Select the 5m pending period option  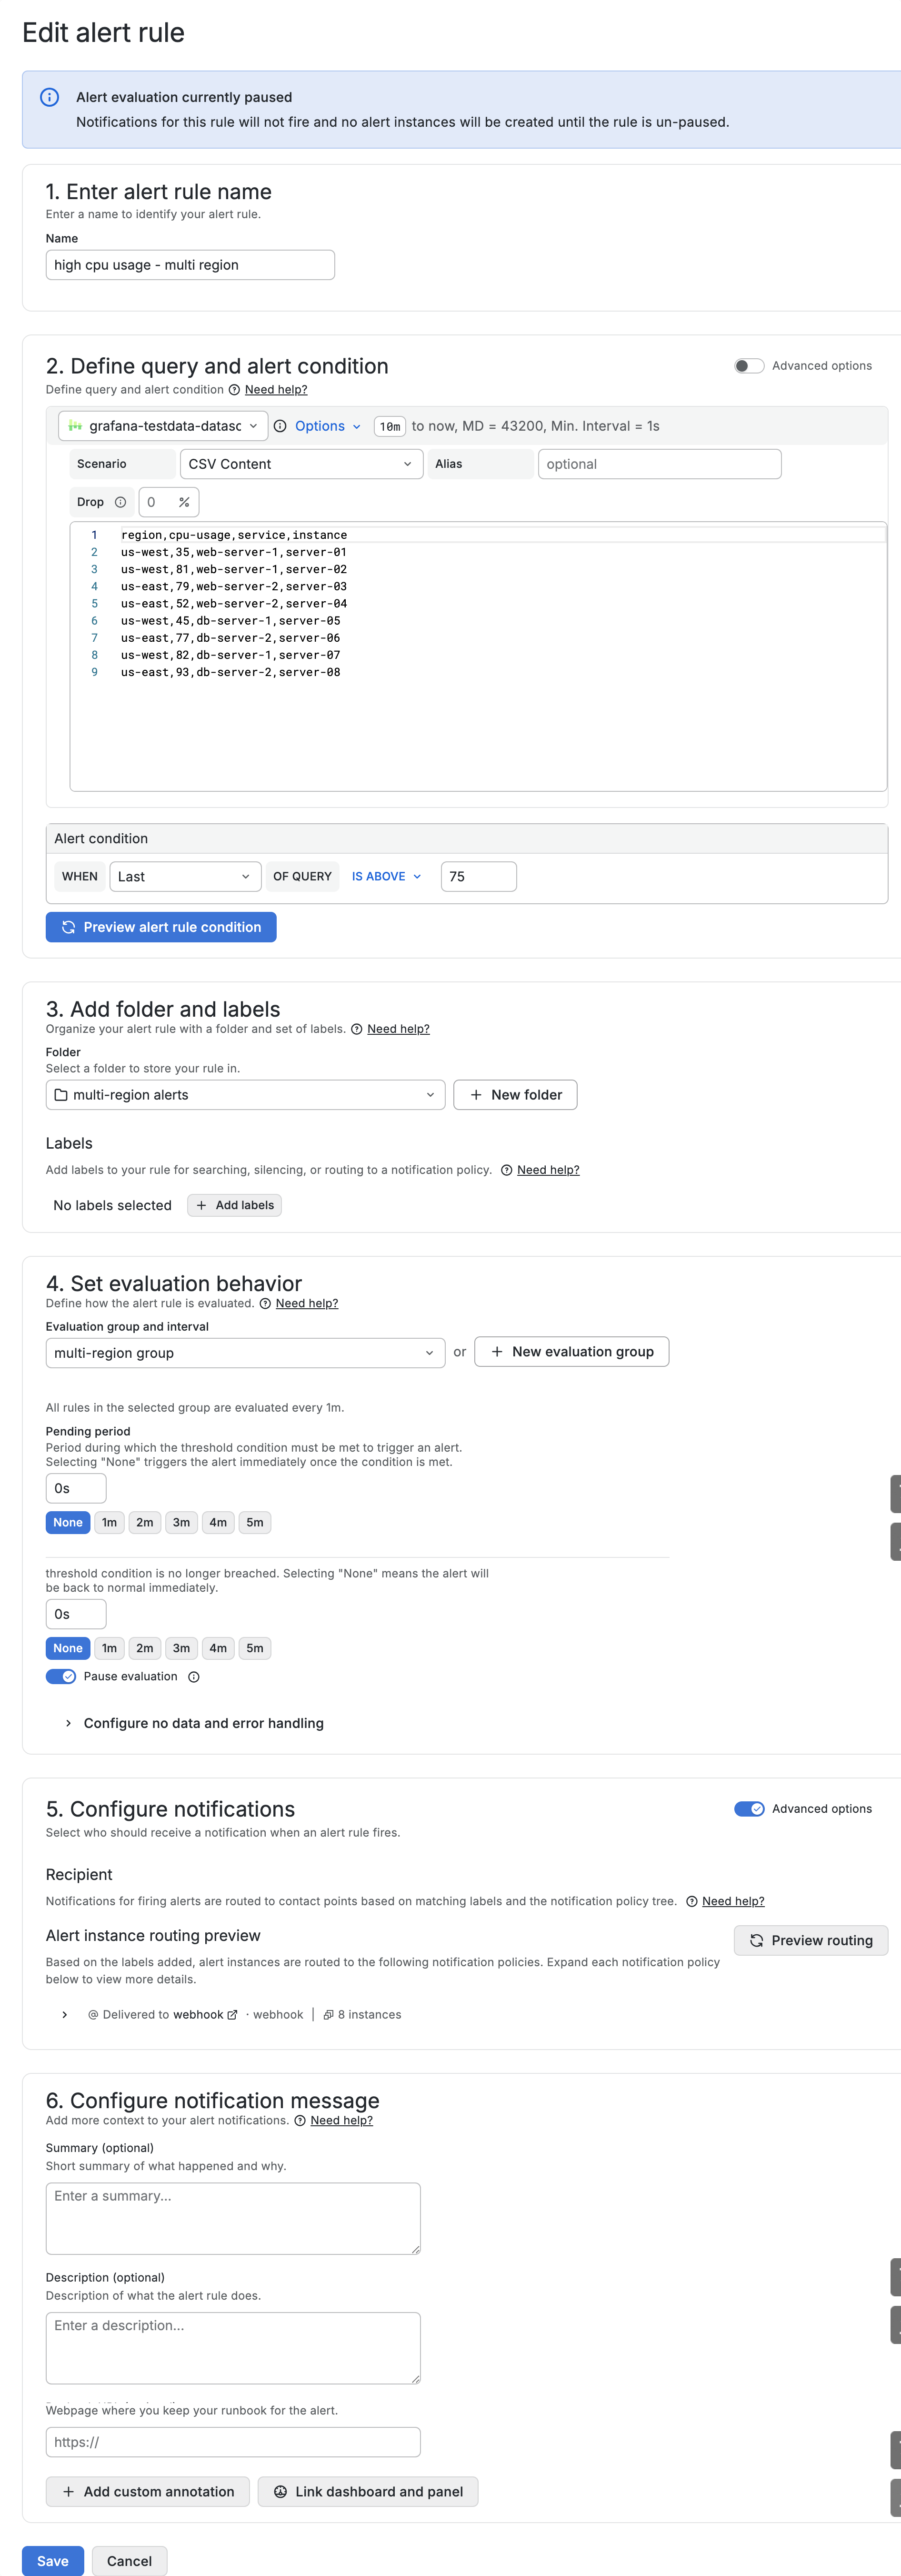[255, 1523]
